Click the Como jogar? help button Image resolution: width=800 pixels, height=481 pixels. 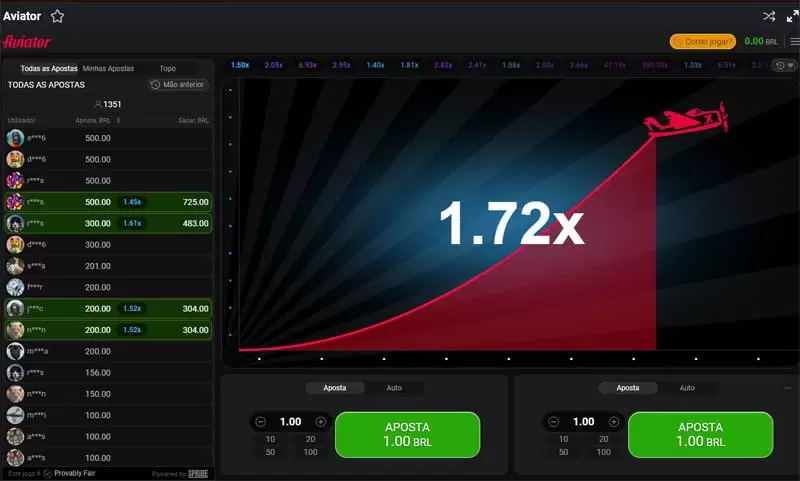(x=702, y=42)
